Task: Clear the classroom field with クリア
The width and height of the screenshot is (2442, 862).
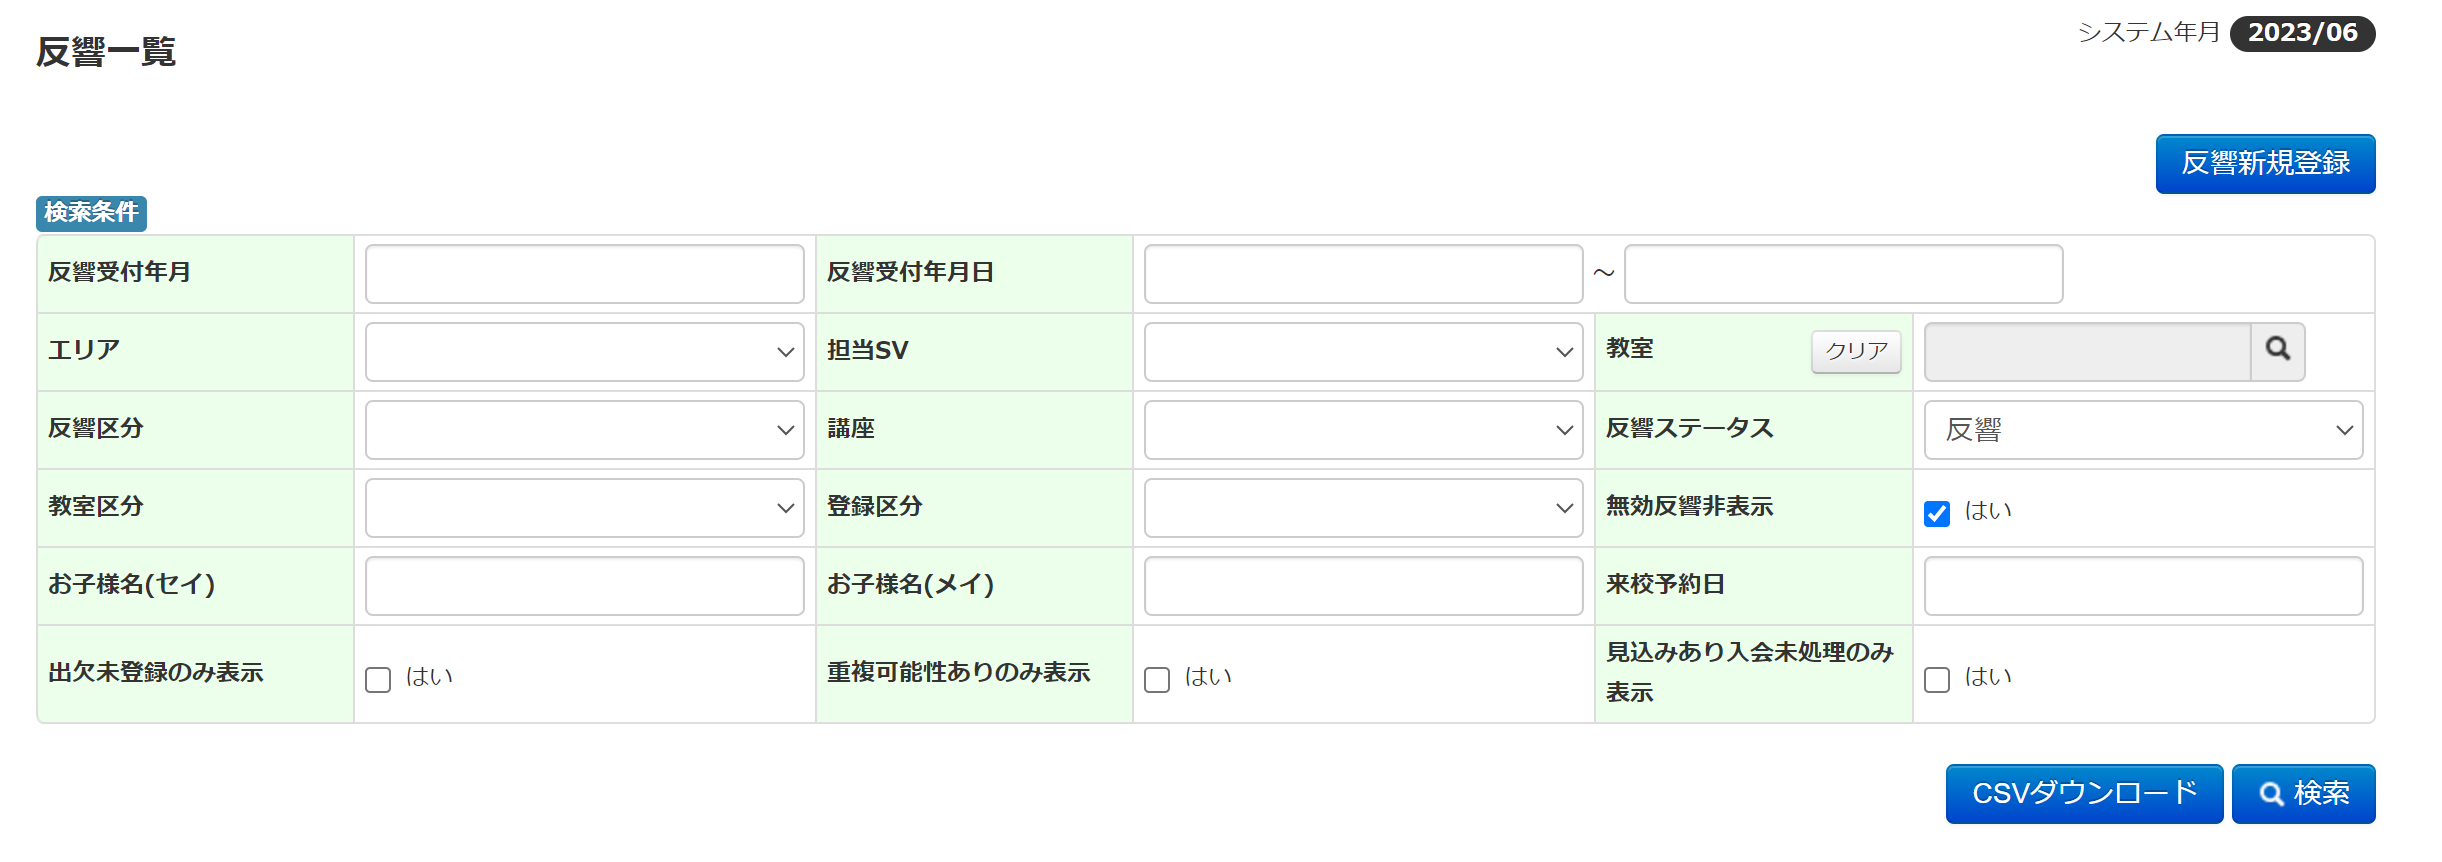Action: tap(1855, 351)
